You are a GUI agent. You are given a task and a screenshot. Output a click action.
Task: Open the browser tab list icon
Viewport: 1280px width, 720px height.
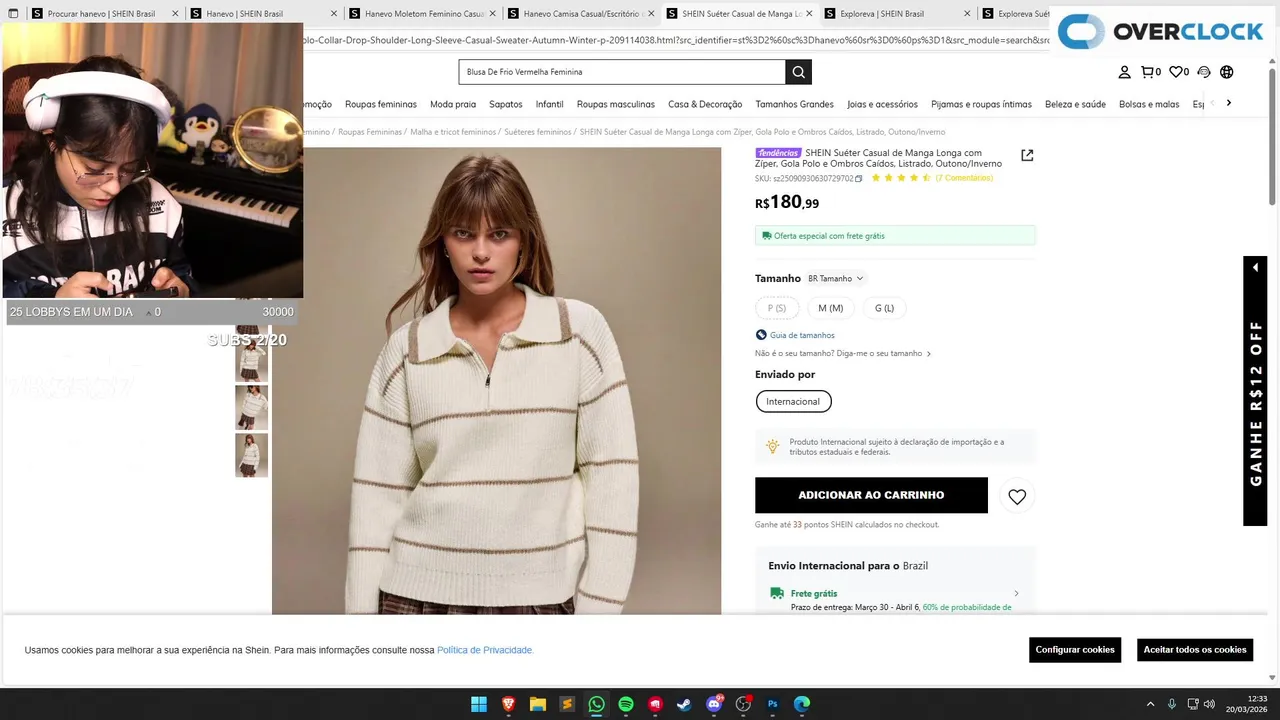click(x=13, y=14)
